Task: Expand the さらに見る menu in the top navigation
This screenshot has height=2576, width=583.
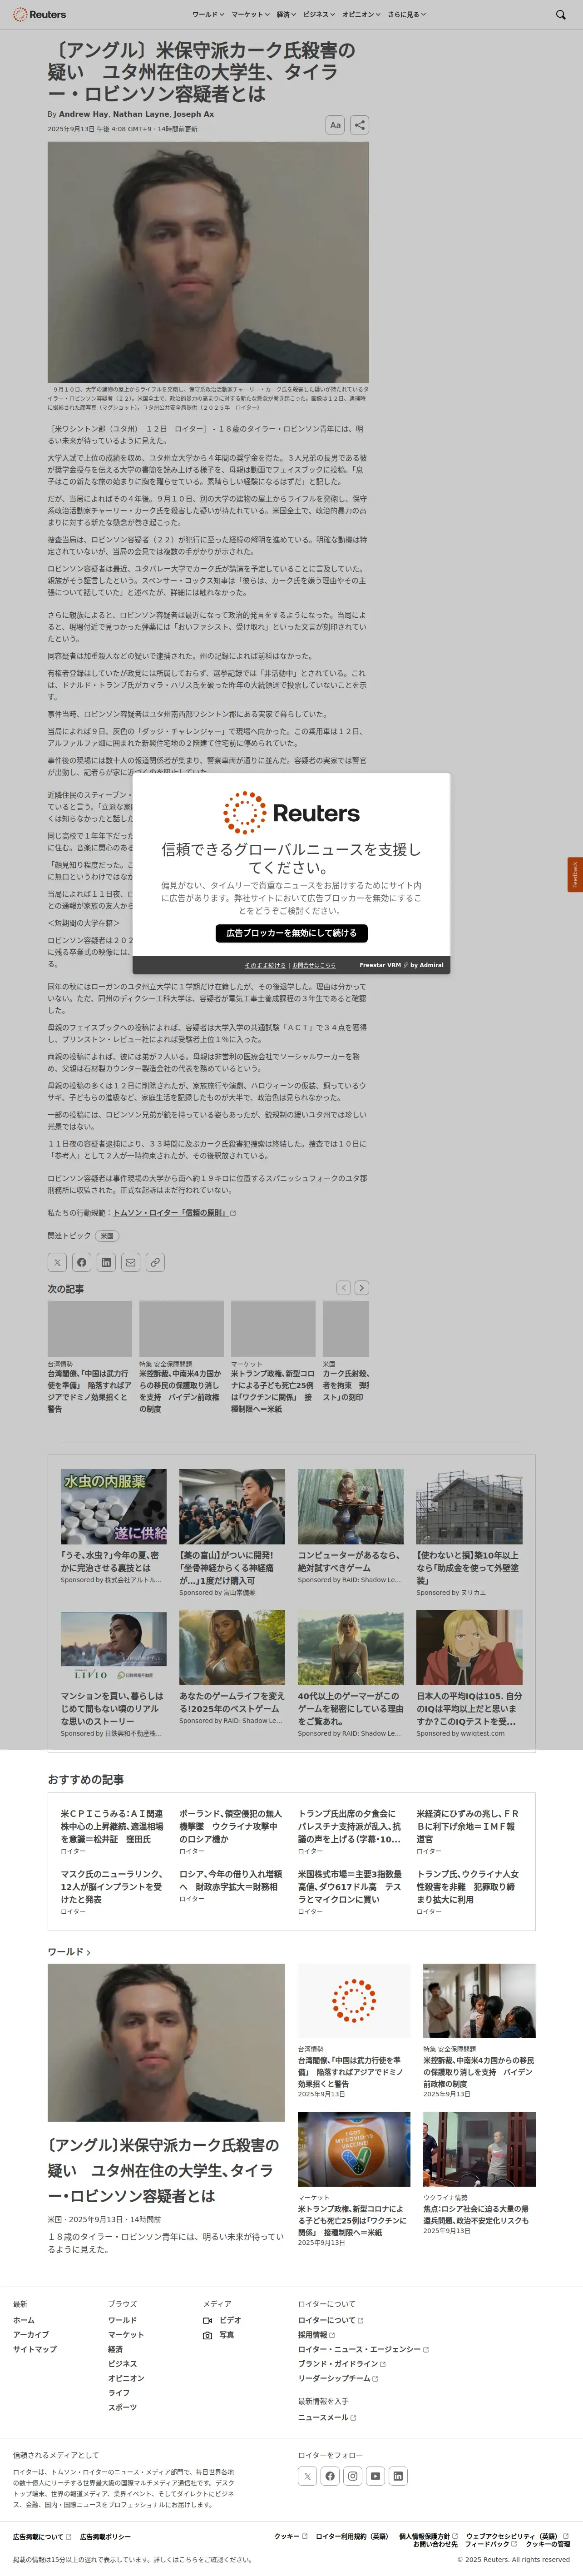Action: [407, 15]
